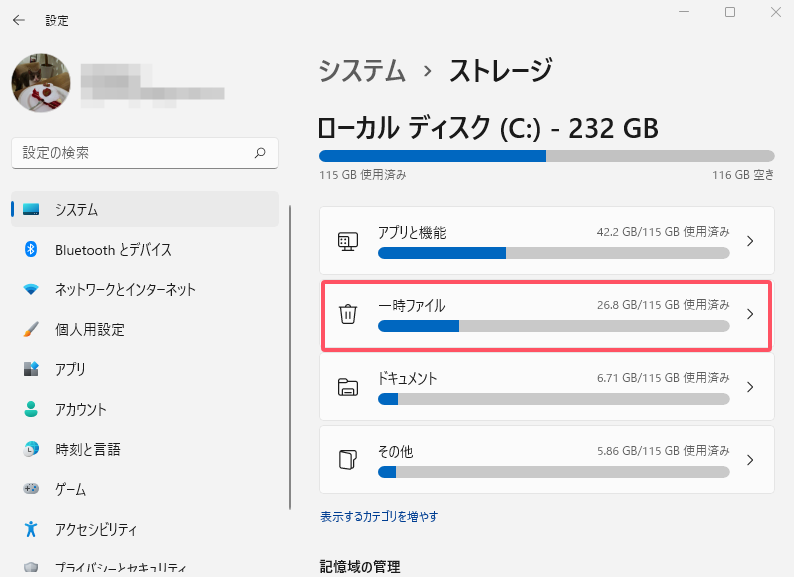Viewport: 794px width, 577px height.
Task: Click the user profile picture
Action: (x=41, y=83)
